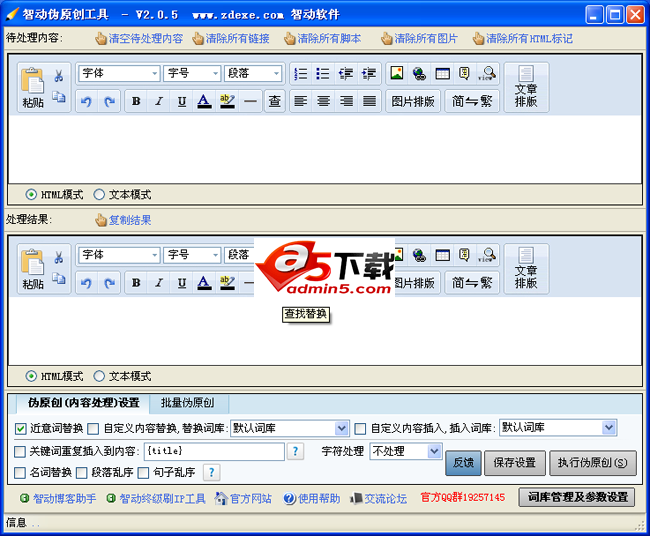The width and height of the screenshot is (650, 536).
Task: Uncheck the 近意词替换 checkbox
Action: click(20, 429)
